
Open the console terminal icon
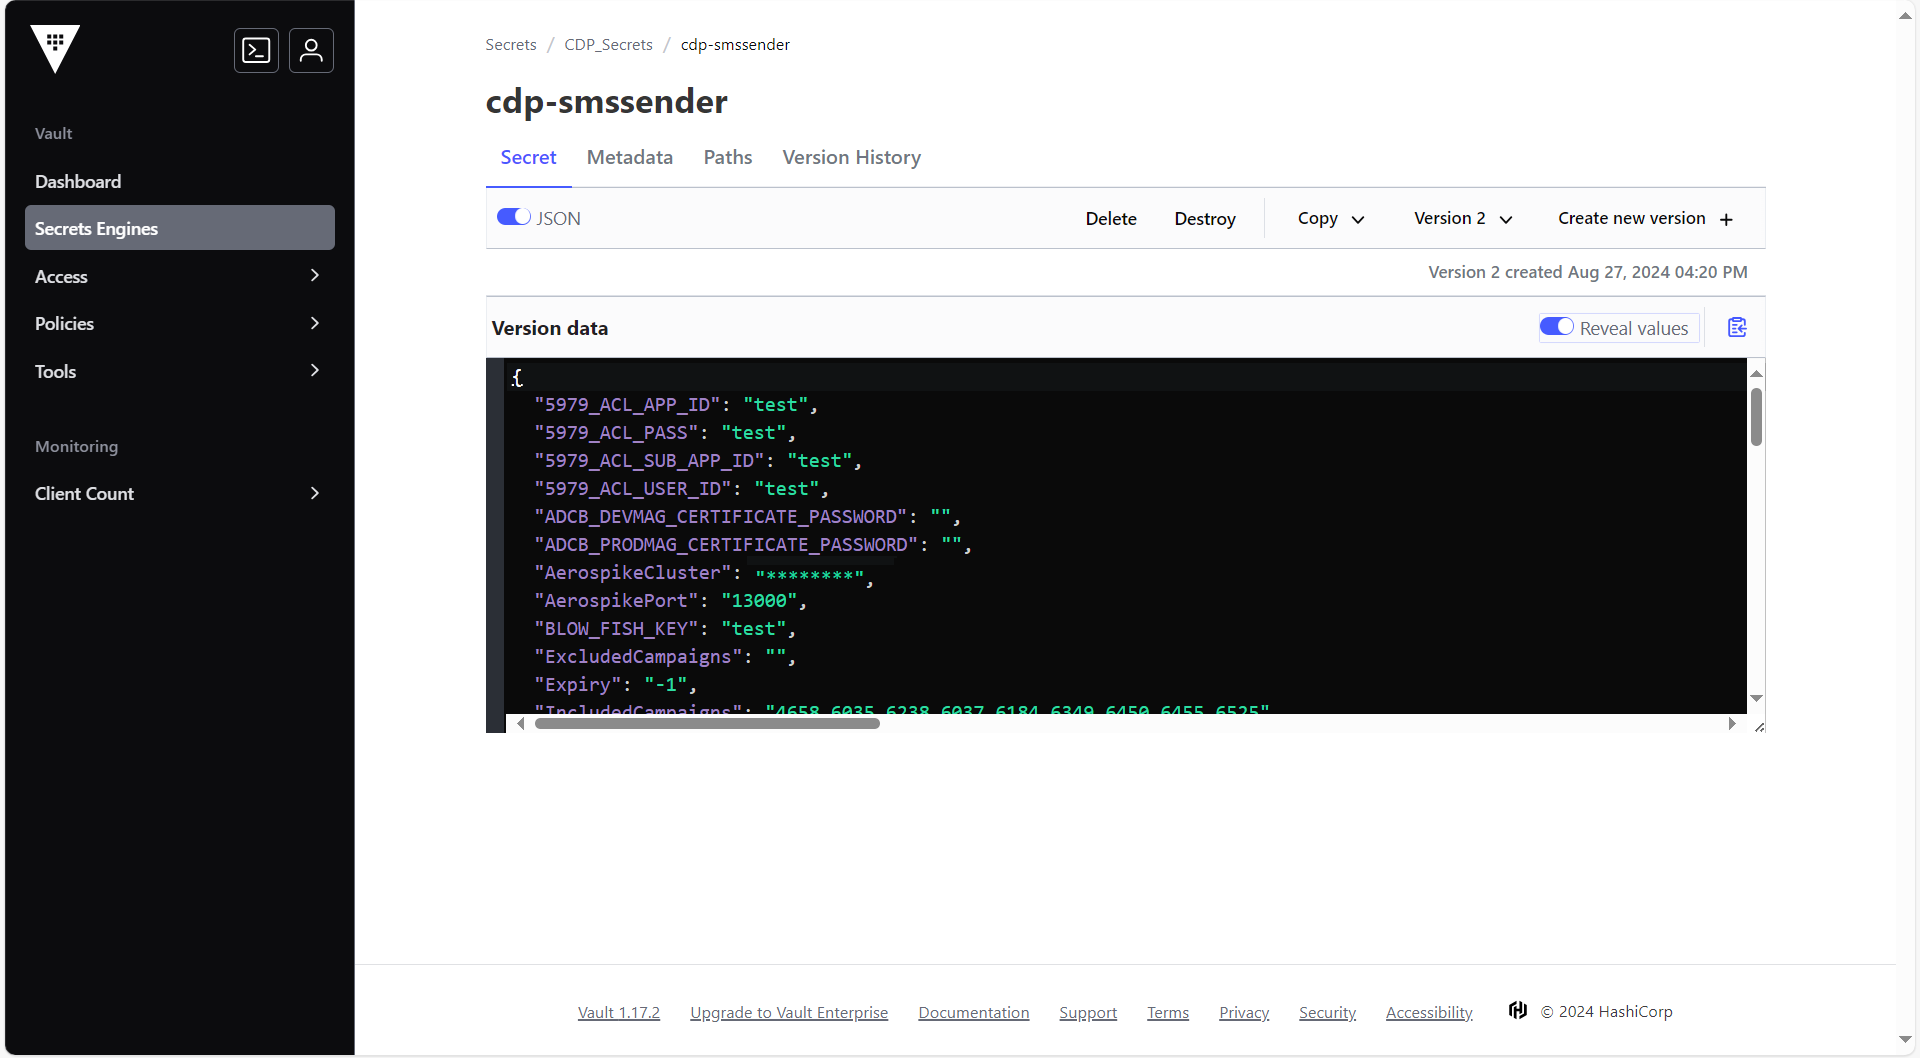click(256, 50)
